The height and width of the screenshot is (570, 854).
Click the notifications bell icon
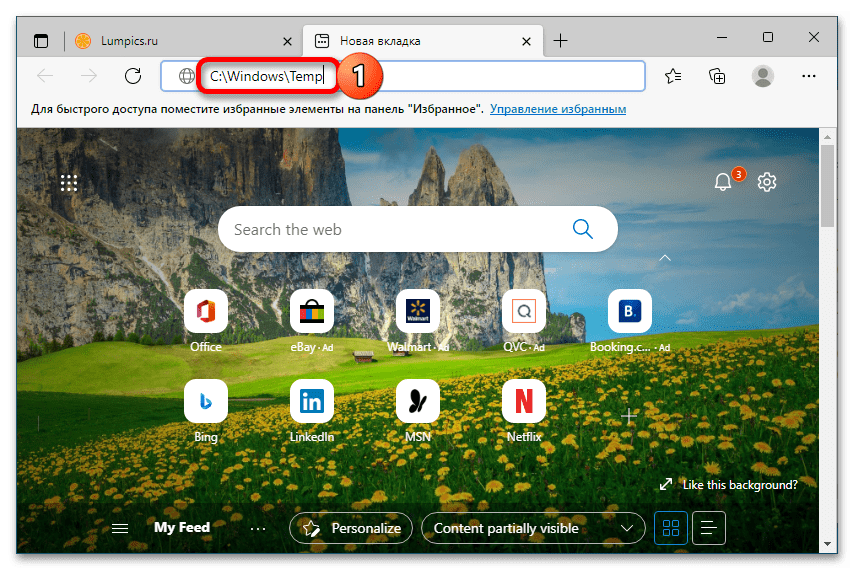click(x=723, y=182)
